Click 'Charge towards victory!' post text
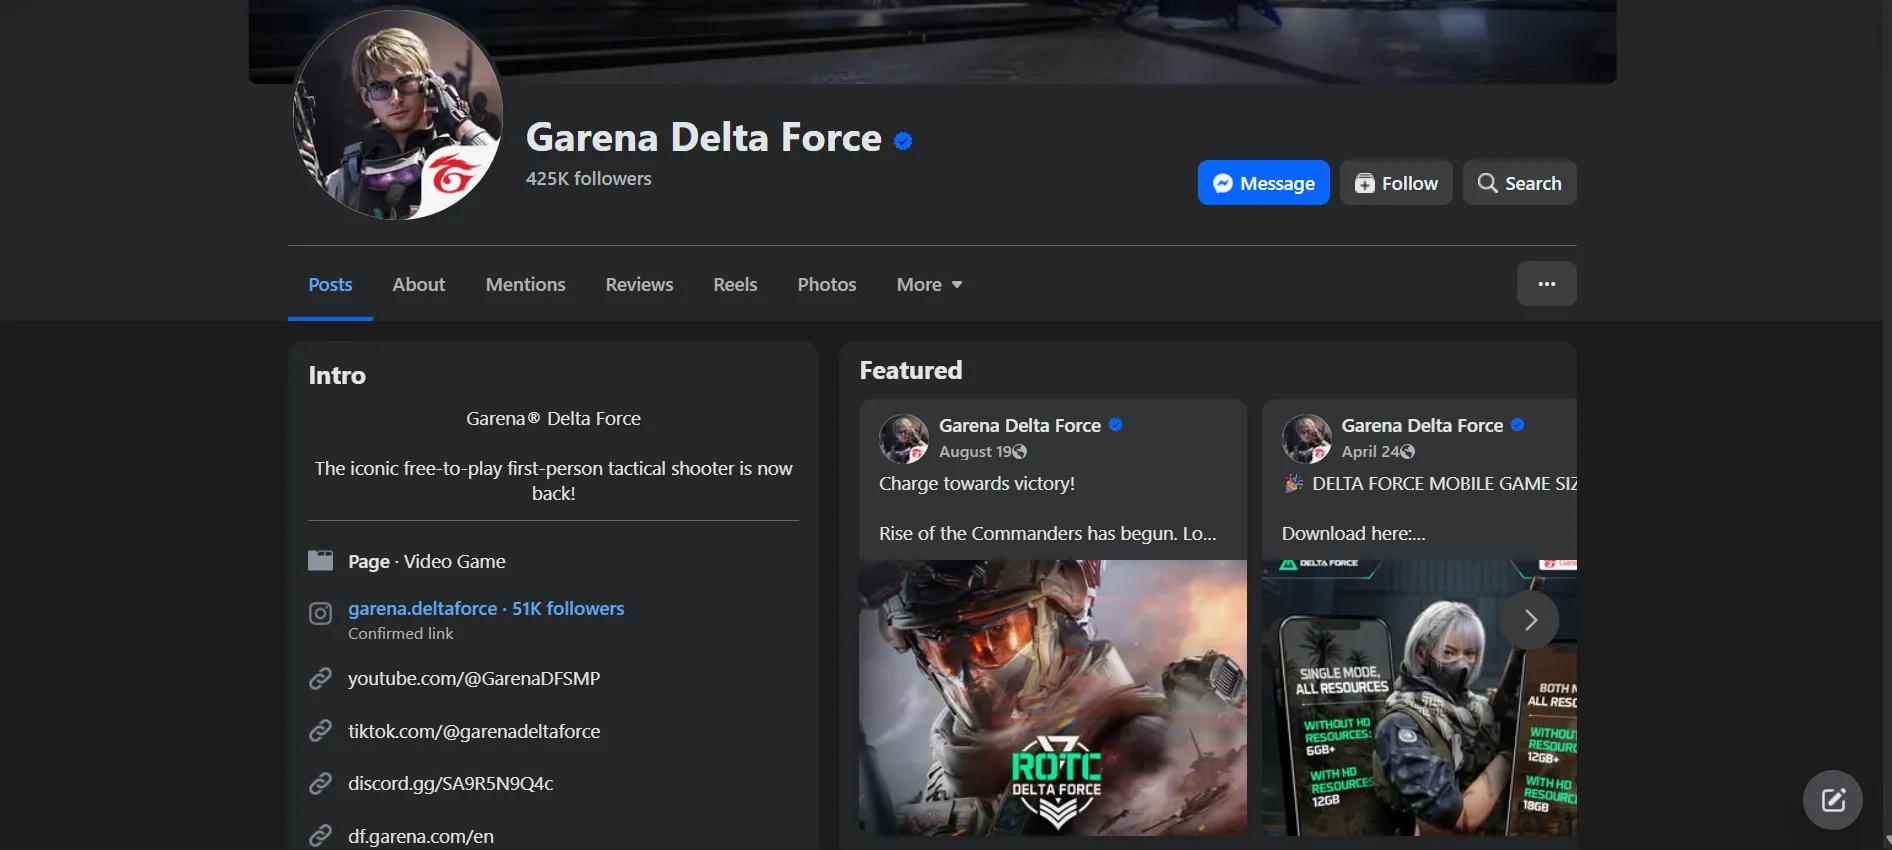1892x850 pixels. (x=977, y=484)
